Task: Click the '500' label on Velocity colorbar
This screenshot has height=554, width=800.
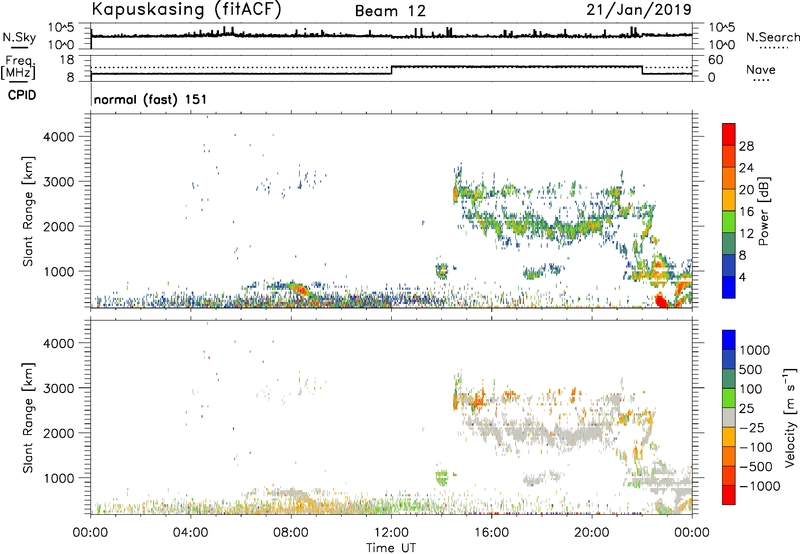Action: pos(753,369)
